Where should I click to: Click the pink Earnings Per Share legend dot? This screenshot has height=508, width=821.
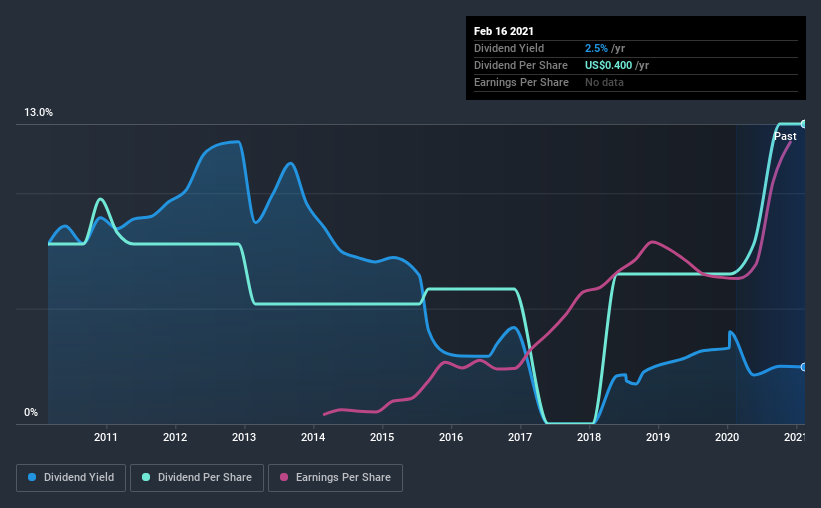[284, 477]
